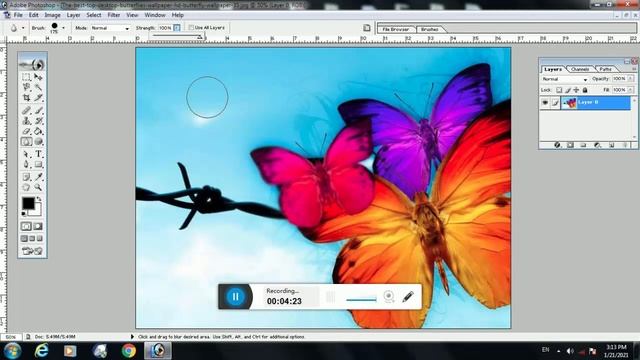
Task: Switch foreground and background colors
Action: tap(39, 199)
